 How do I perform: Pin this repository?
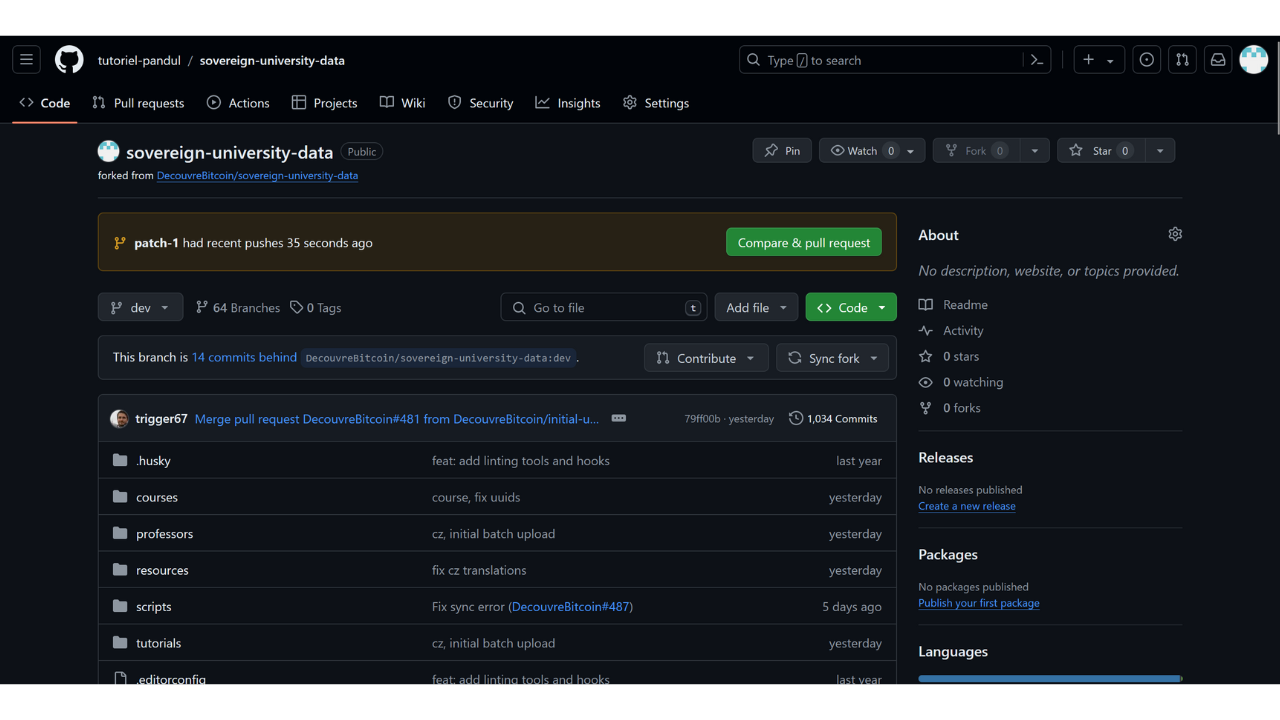[782, 151]
